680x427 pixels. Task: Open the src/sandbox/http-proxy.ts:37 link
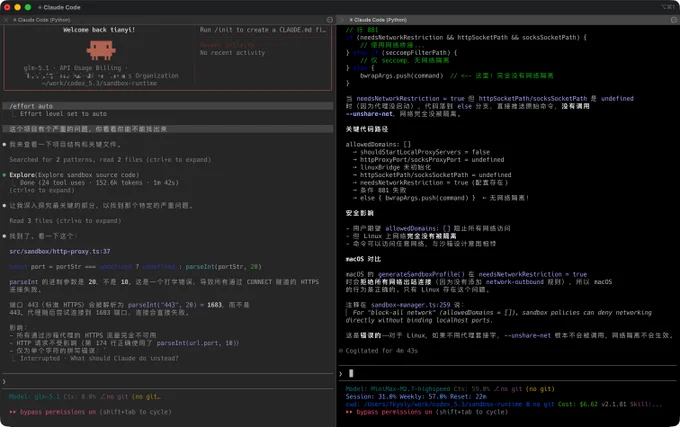point(60,251)
